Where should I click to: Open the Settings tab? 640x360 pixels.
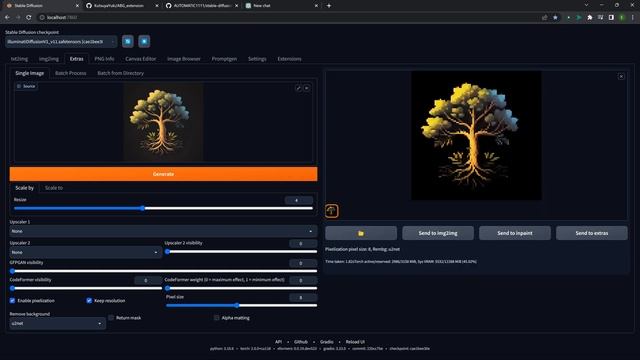point(257,59)
